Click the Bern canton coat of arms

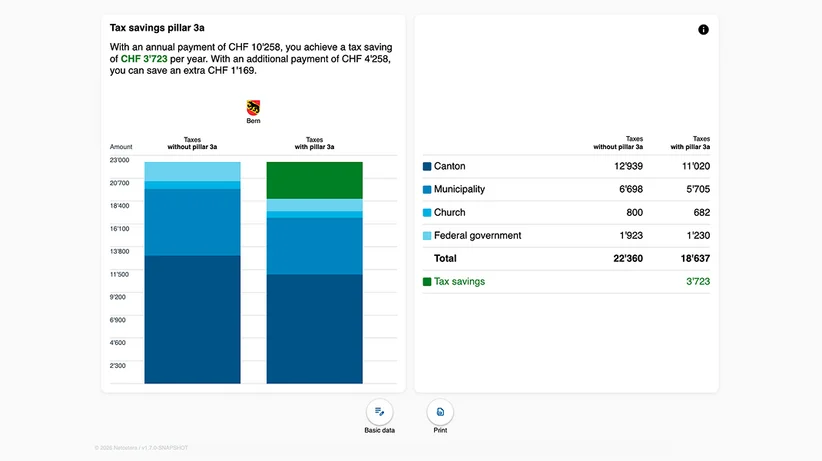coord(253,108)
